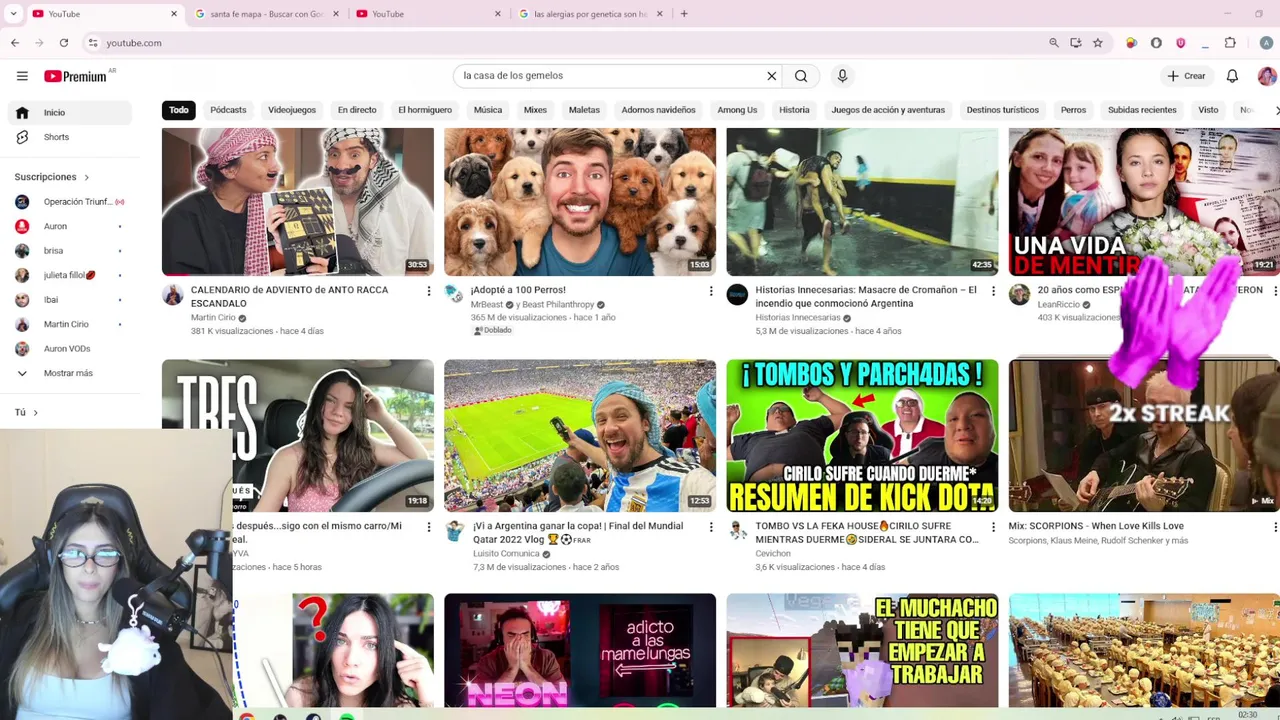Screen dimensions: 1280x720
Task: Open the Auron VODs subscription
Action: click(69, 349)
